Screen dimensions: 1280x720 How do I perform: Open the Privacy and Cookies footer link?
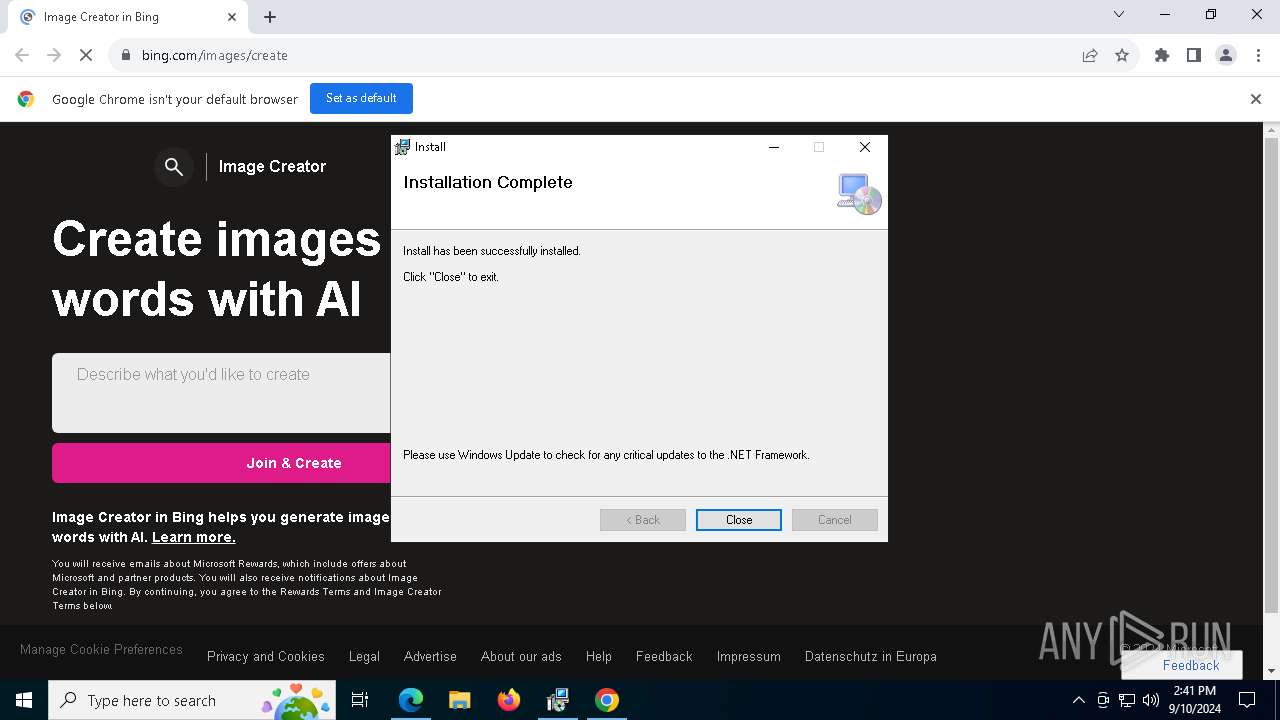coord(266,657)
